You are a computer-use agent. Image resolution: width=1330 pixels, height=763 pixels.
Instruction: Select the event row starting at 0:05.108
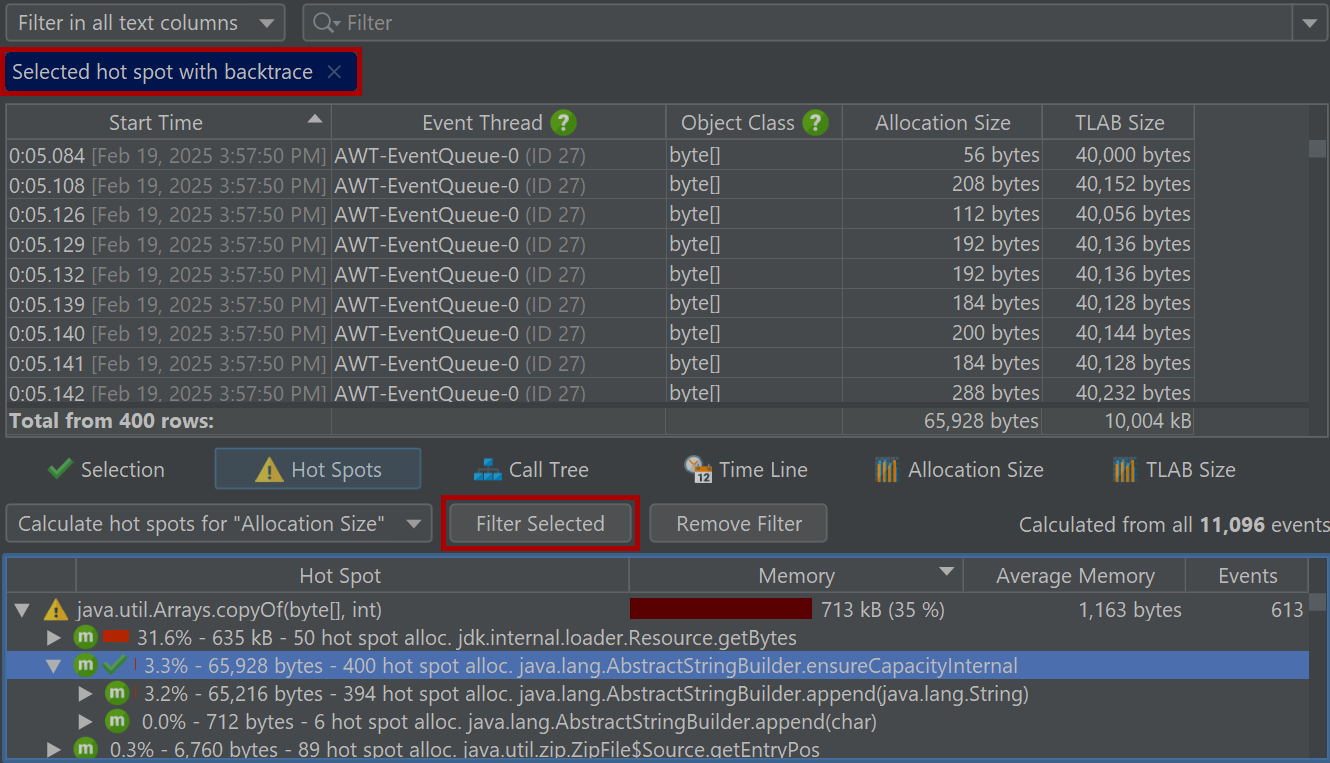point(600,184)
